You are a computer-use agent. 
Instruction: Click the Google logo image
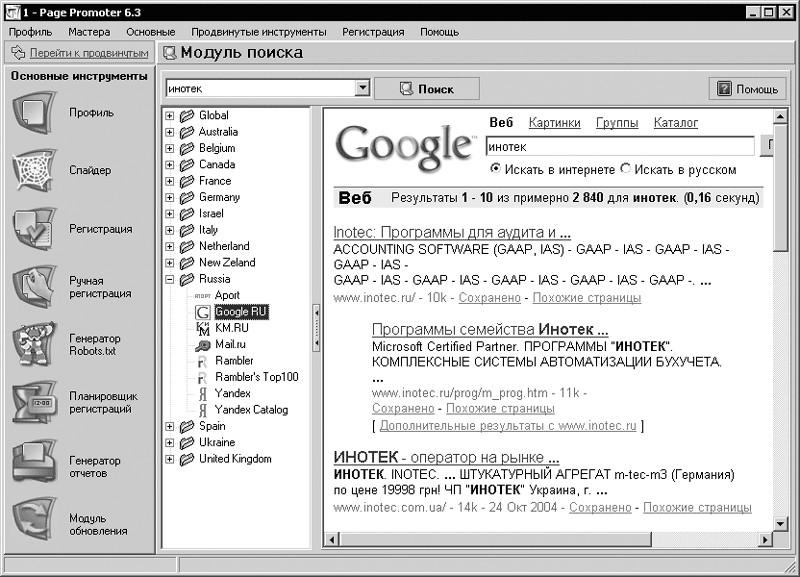406,146
